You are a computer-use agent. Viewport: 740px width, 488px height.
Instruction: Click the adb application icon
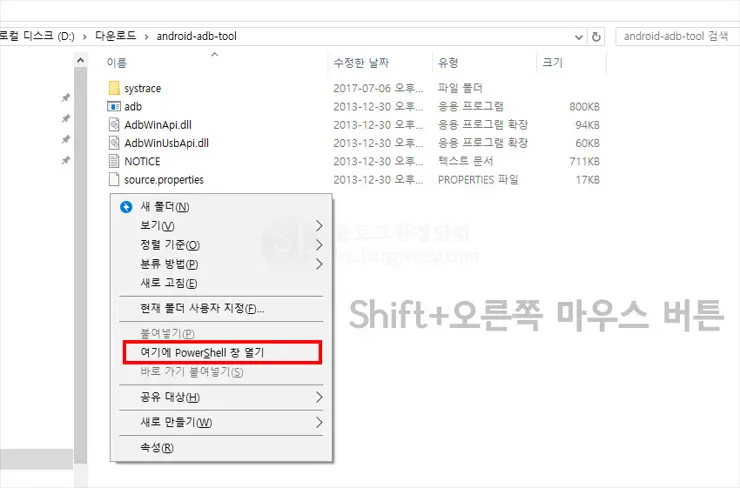point(114,106)
